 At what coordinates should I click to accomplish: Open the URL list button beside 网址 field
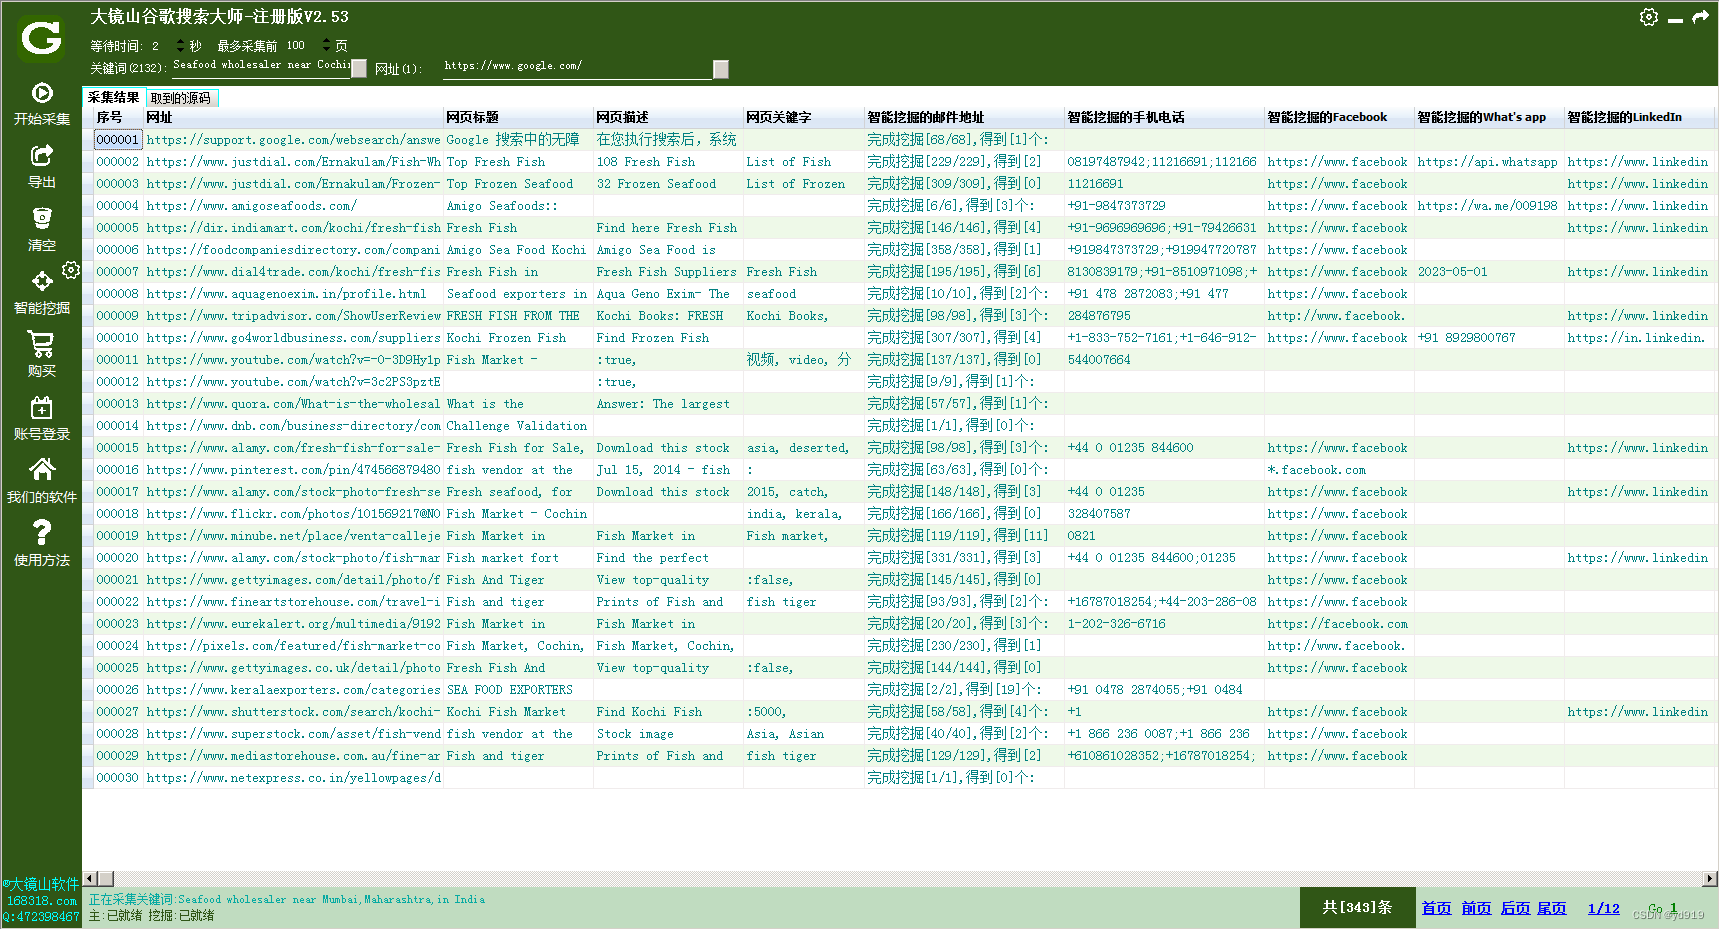tap(720, 68)
